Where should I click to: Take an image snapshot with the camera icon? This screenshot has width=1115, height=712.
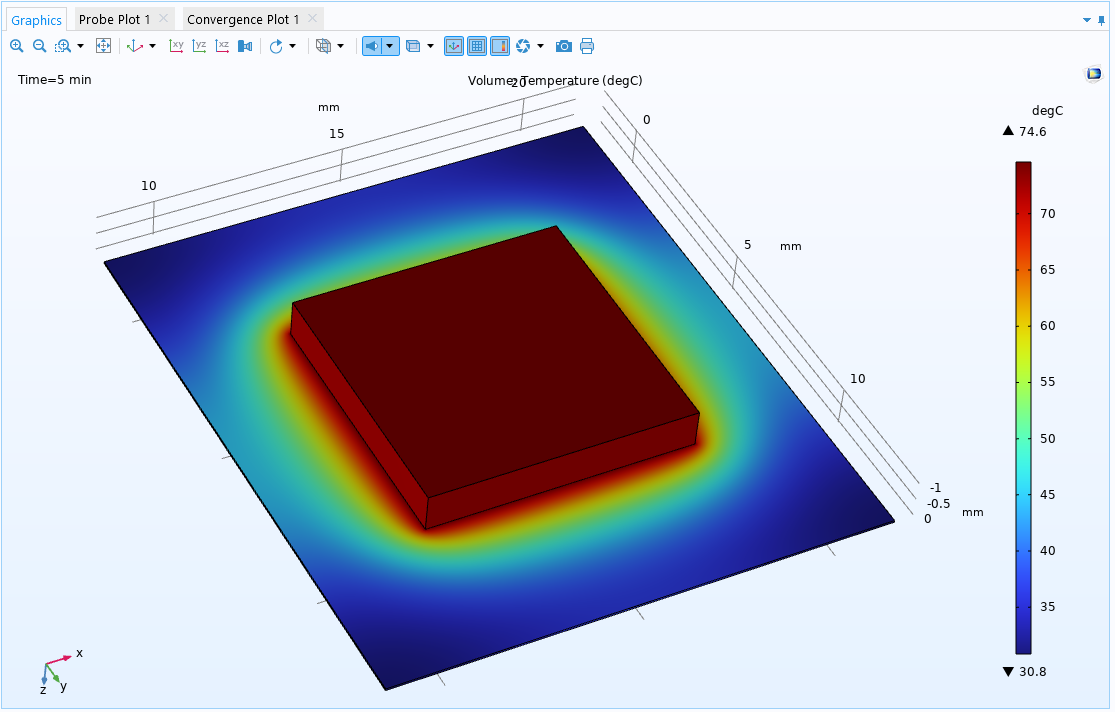(x=564, y=46)
